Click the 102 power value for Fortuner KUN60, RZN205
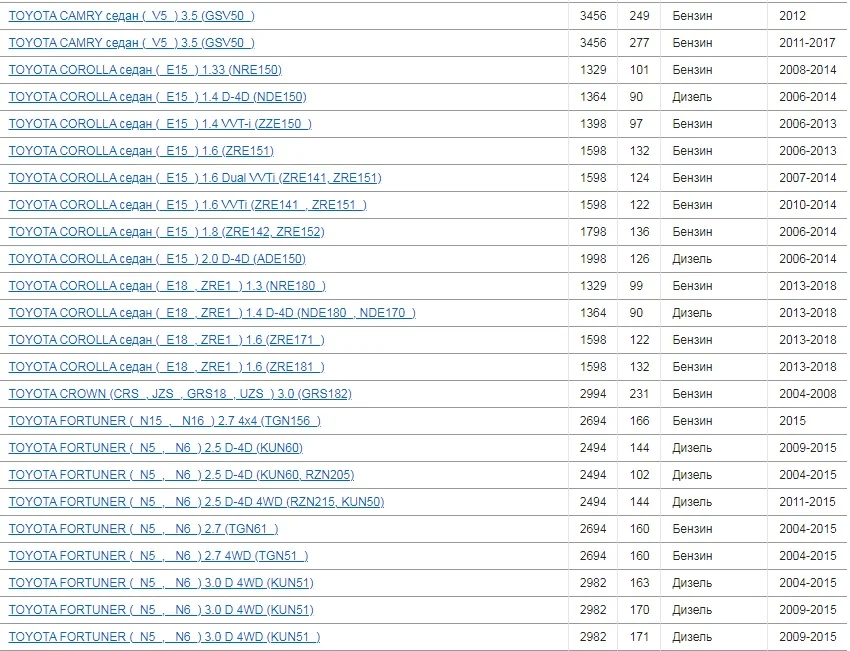850x651 pixels. pos(640,475)
